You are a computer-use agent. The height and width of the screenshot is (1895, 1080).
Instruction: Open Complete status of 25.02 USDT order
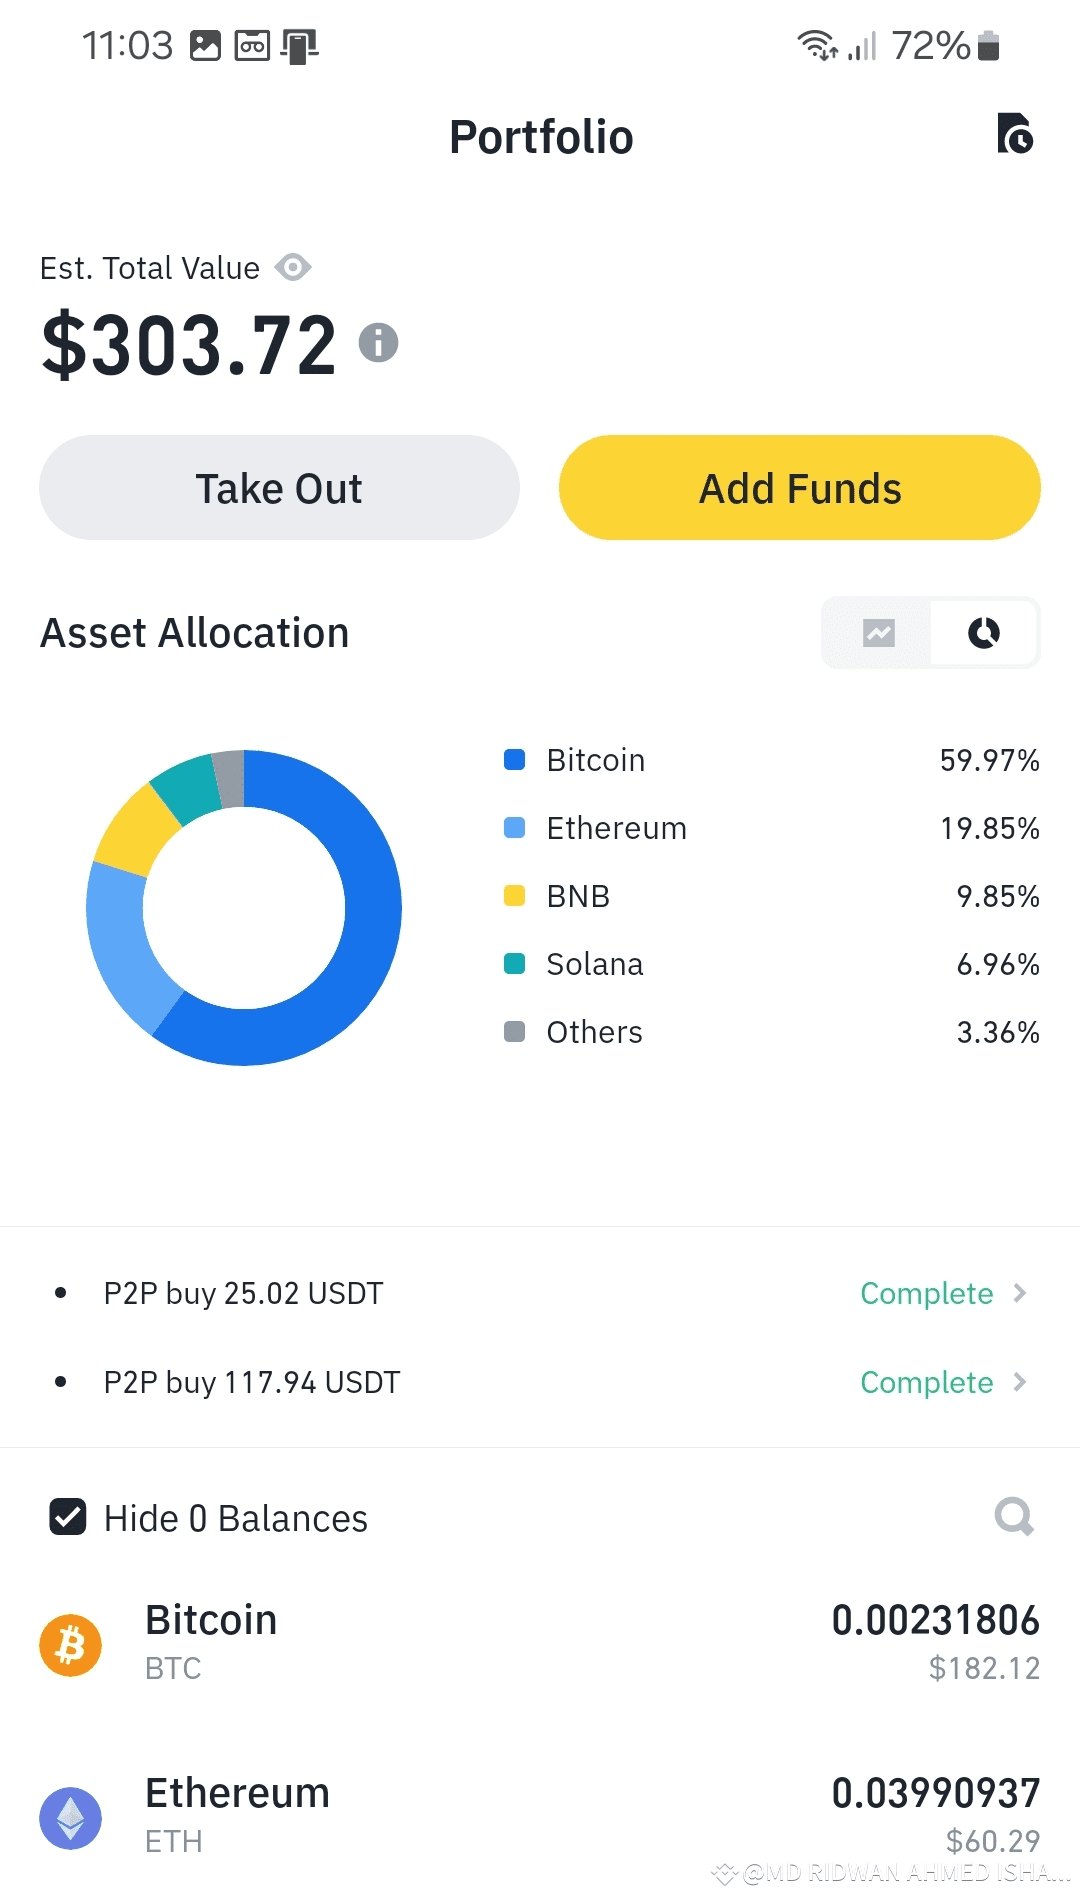tap(927, 1293)
